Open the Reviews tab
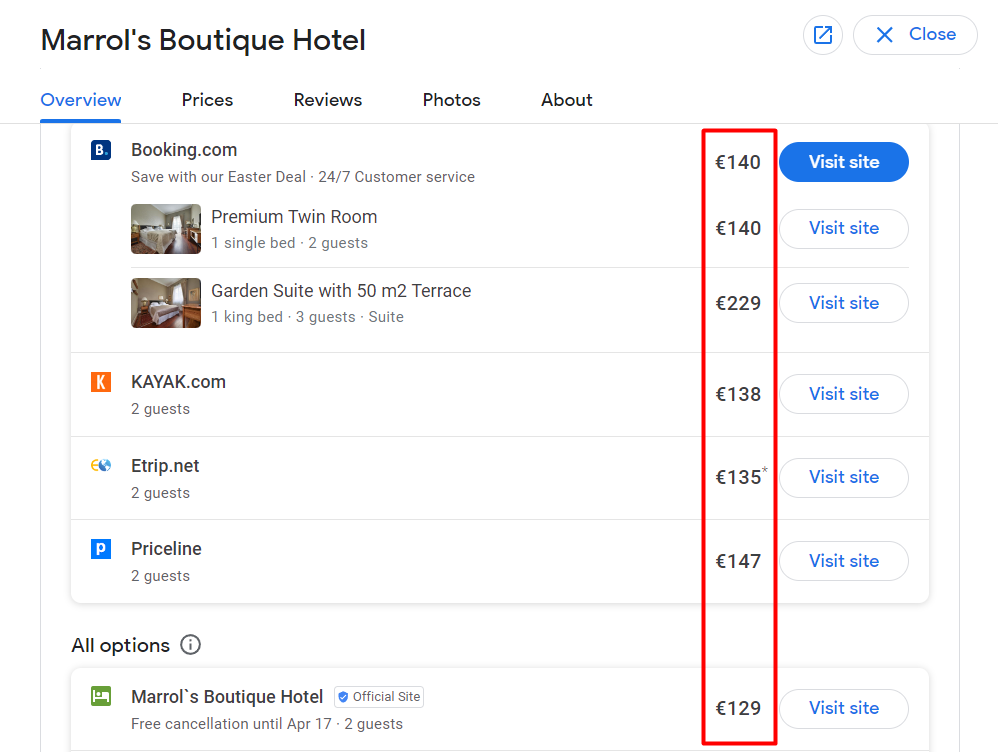The height and width of the screenshot is (752, 998). [x=328, y=100]
